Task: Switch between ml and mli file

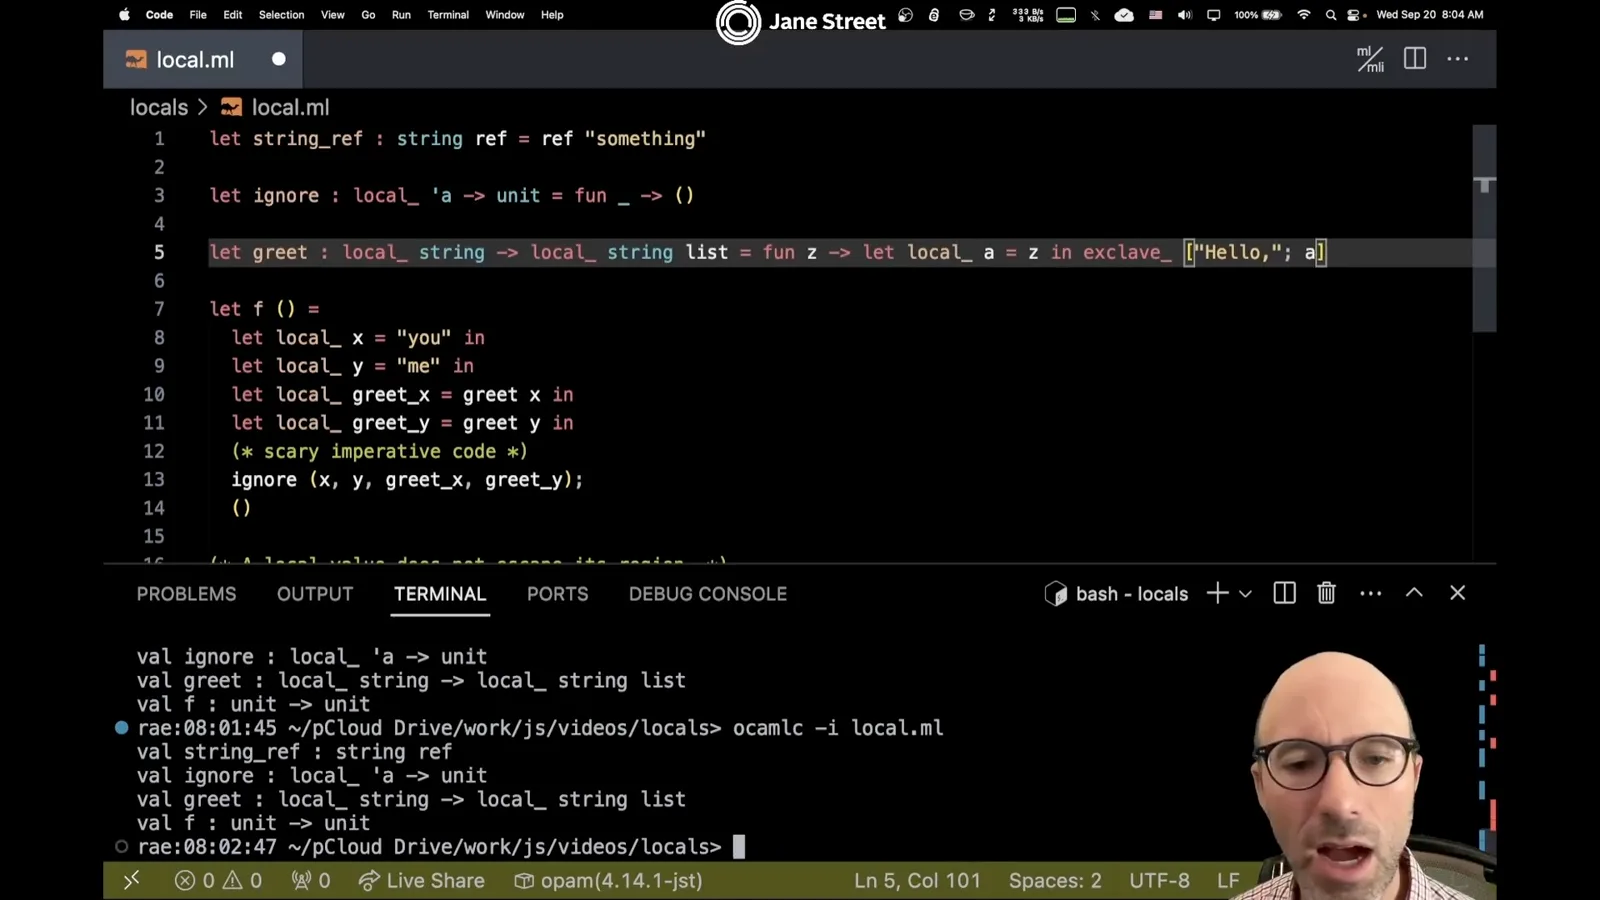Action: click(1370, 59)
